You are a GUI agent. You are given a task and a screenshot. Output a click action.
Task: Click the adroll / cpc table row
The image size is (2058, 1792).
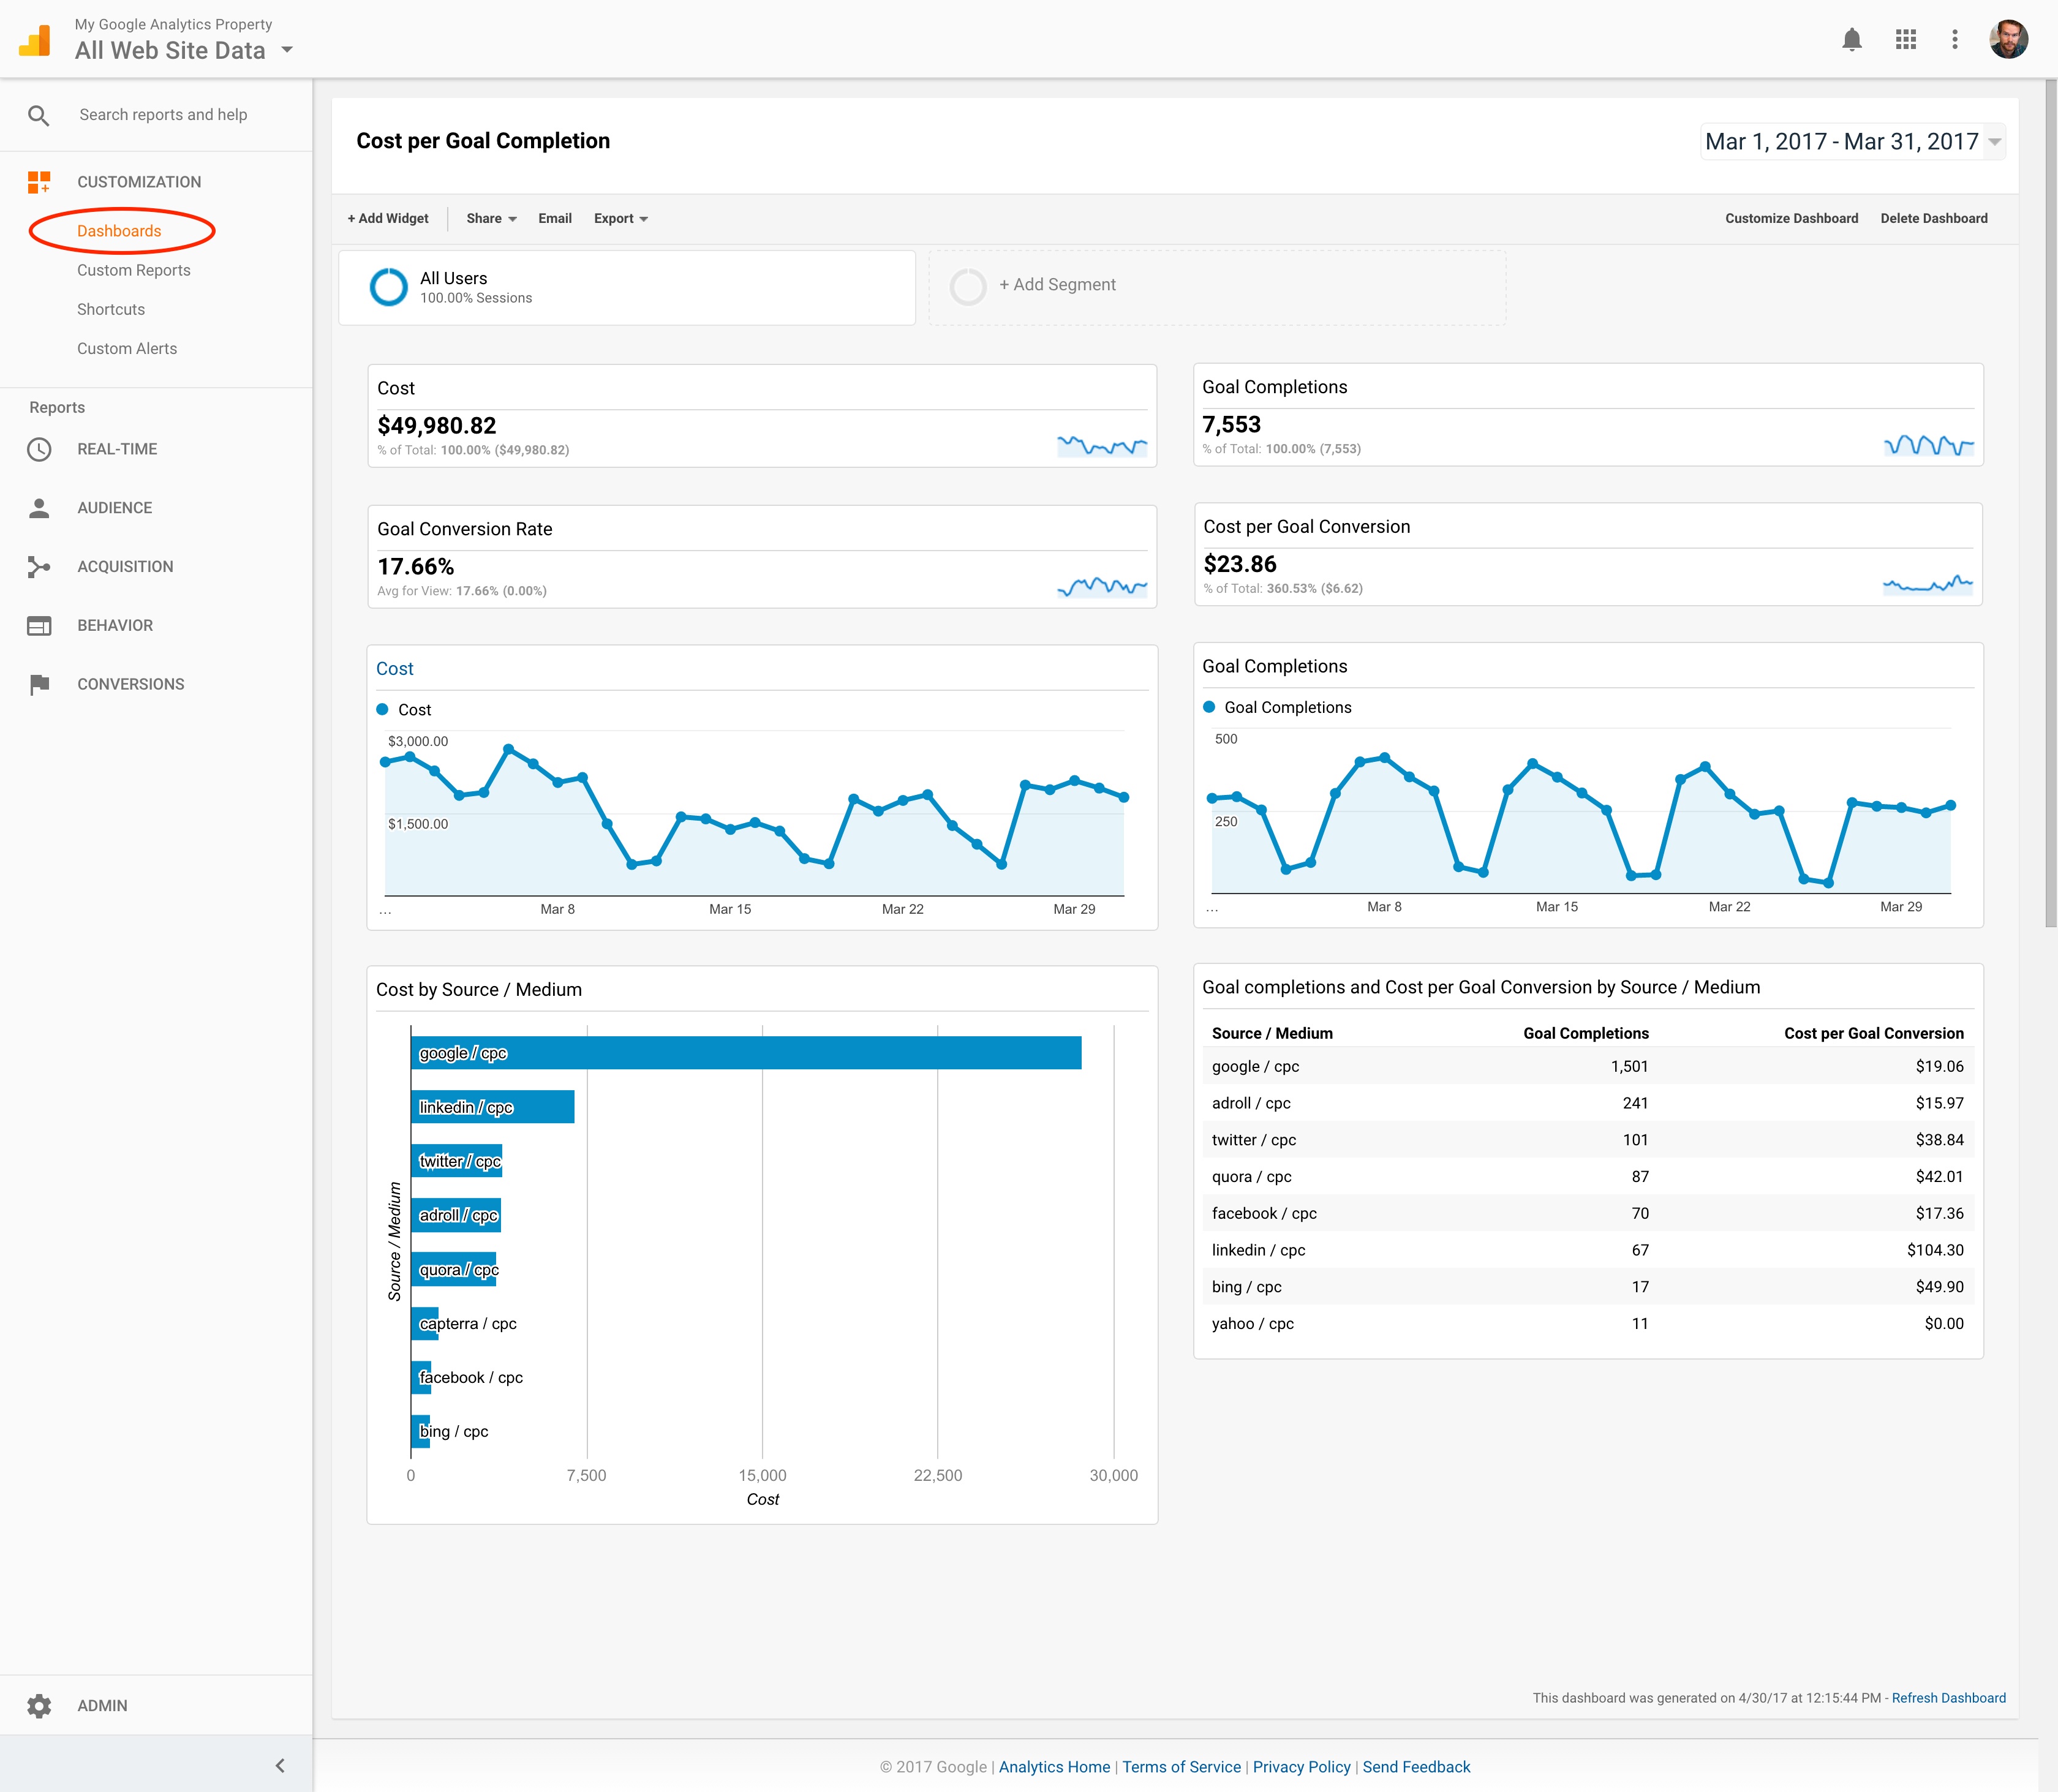(1588, 1103)
